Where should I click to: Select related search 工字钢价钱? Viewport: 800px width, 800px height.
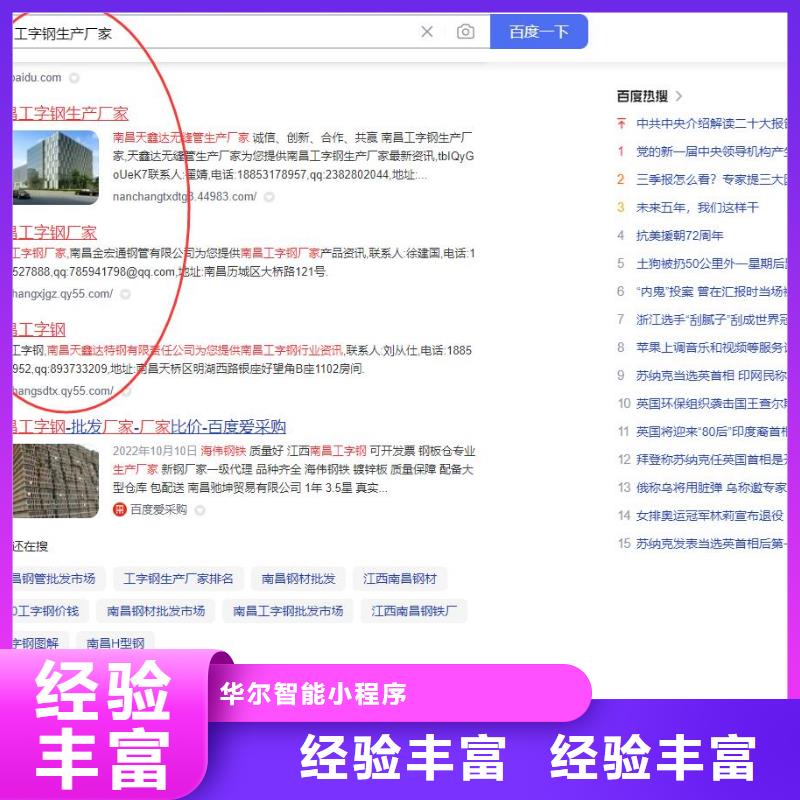[x=51, y=611]
